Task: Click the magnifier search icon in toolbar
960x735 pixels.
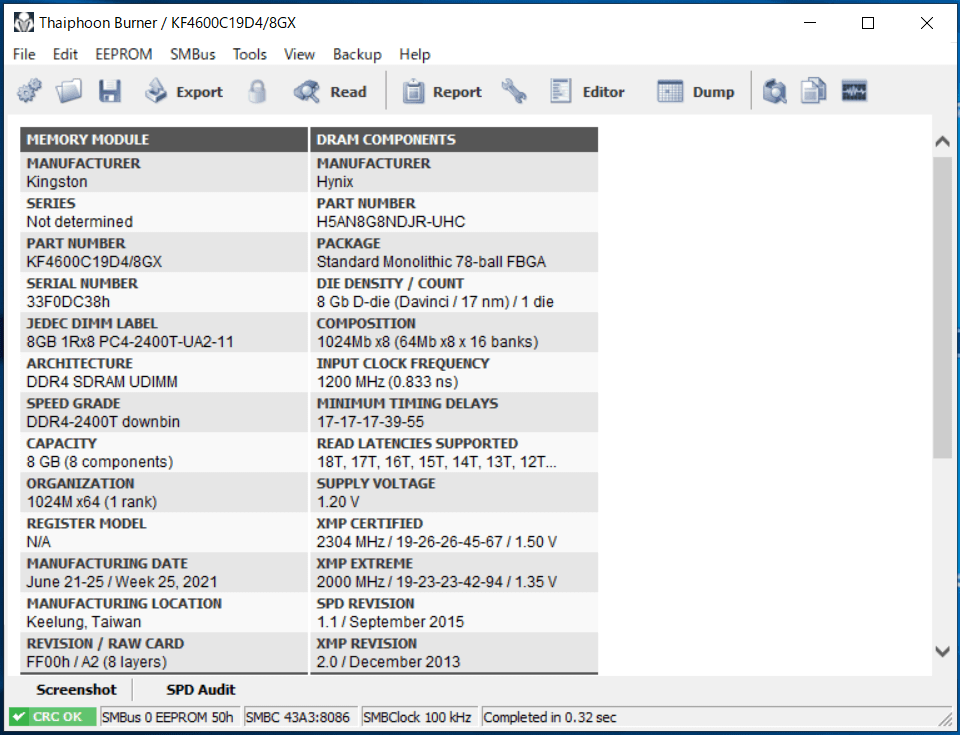Action: (774, 92)
